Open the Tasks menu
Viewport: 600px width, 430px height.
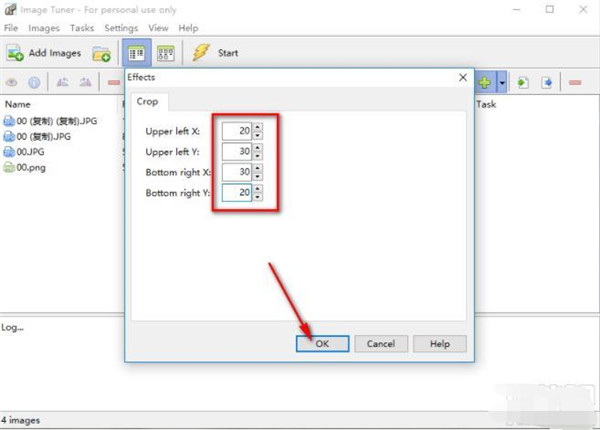(82, 28)
